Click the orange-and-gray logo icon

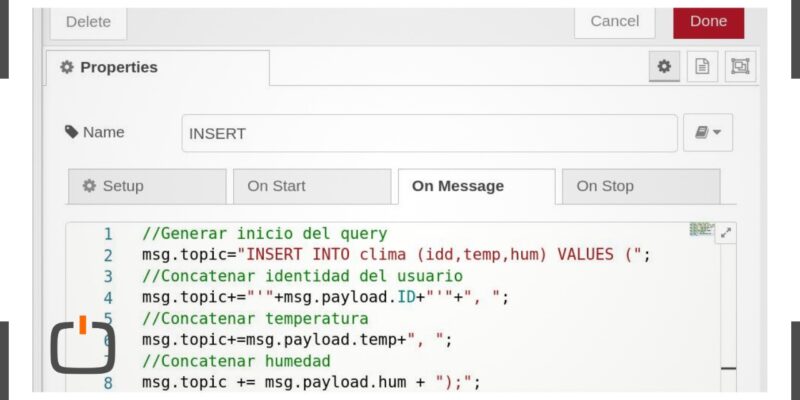(x=82, y=344)
